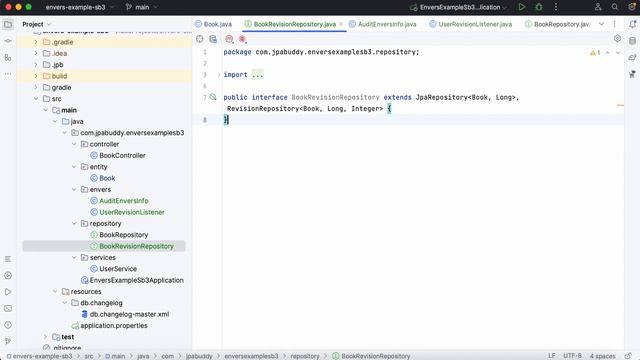The width and height of the screenshot is (640, 360).
Task: Open the Run tool window
Action: pos(8,292)
